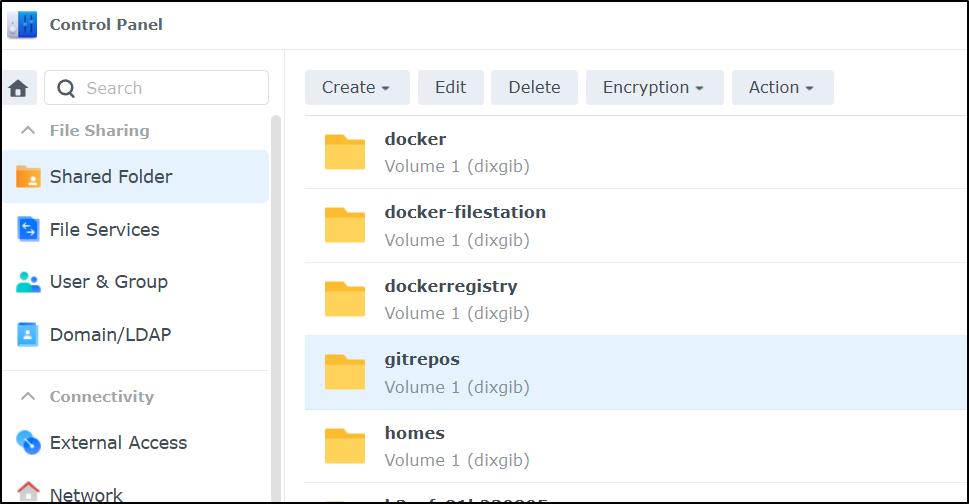969x504 pixels.
Task: Open the Action dropdown menu
Action: (x=782, y=88)
